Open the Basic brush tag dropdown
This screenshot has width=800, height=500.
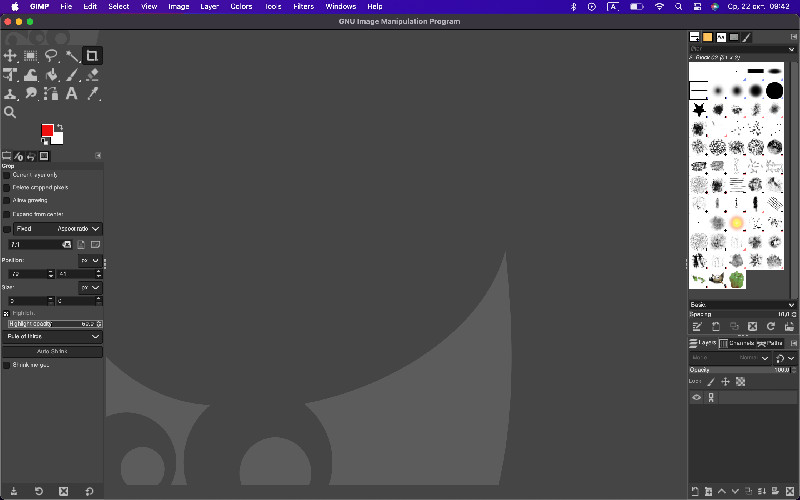792,305
